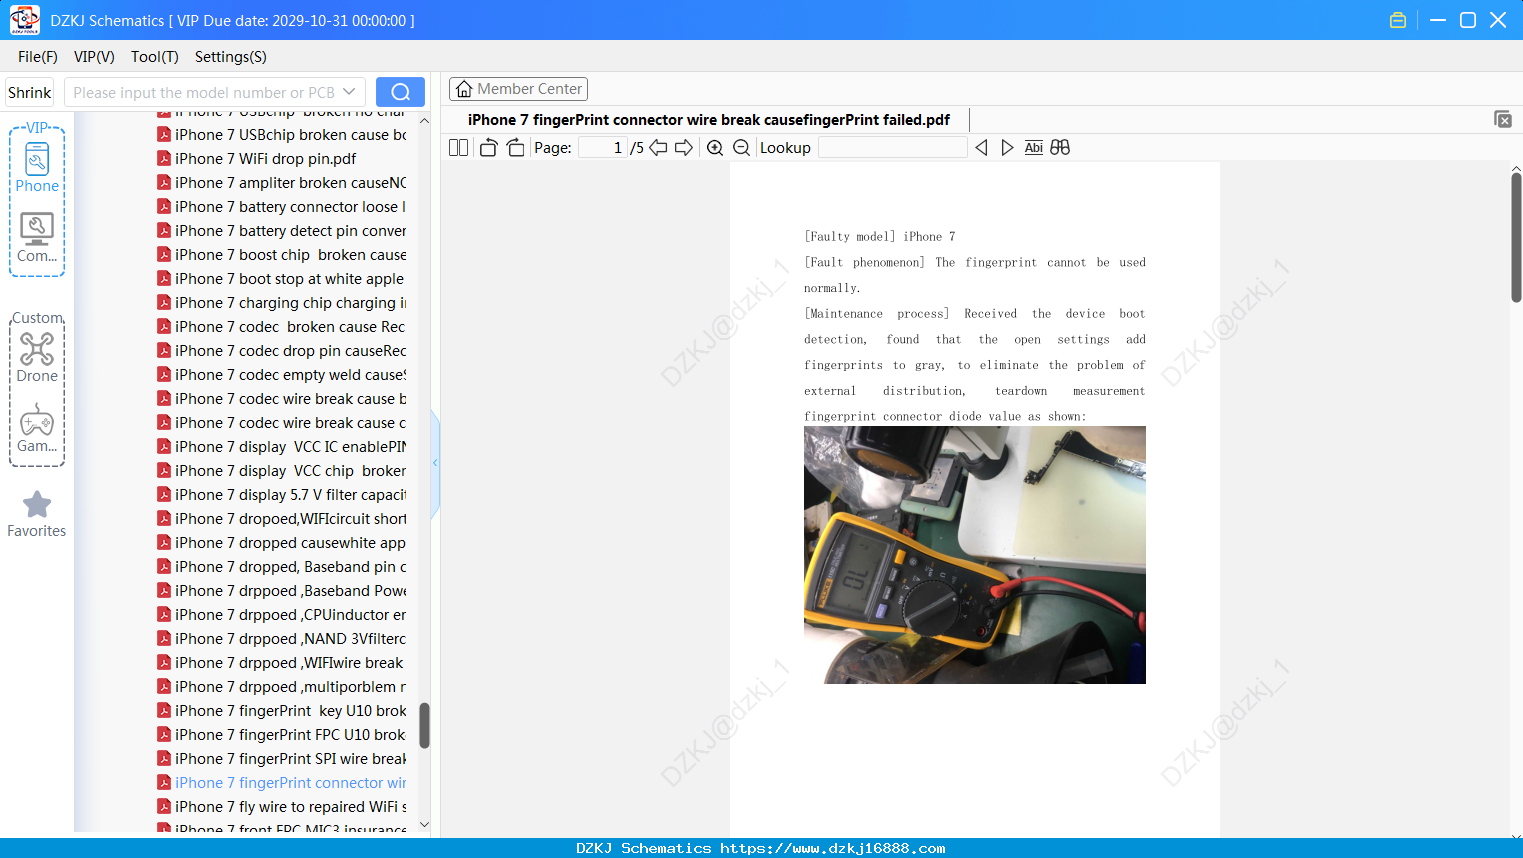Open the Settings(S) menu
This screenshot has height=858, width=1523.
coord(231,57)
